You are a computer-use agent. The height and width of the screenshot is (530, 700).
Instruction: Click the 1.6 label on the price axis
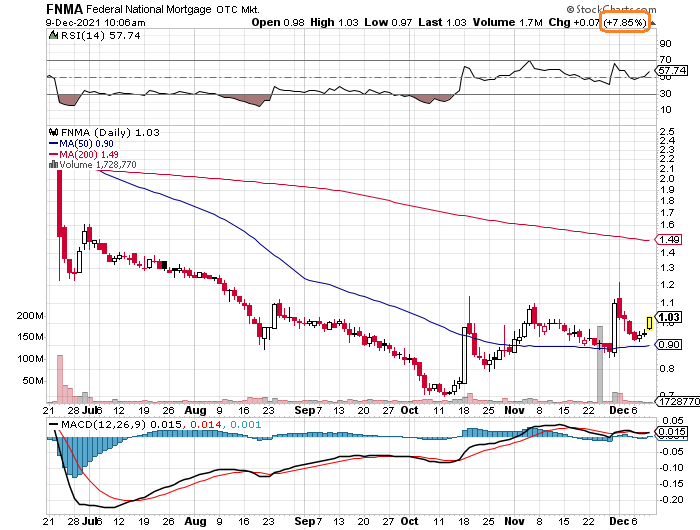(x=667, y=225)
